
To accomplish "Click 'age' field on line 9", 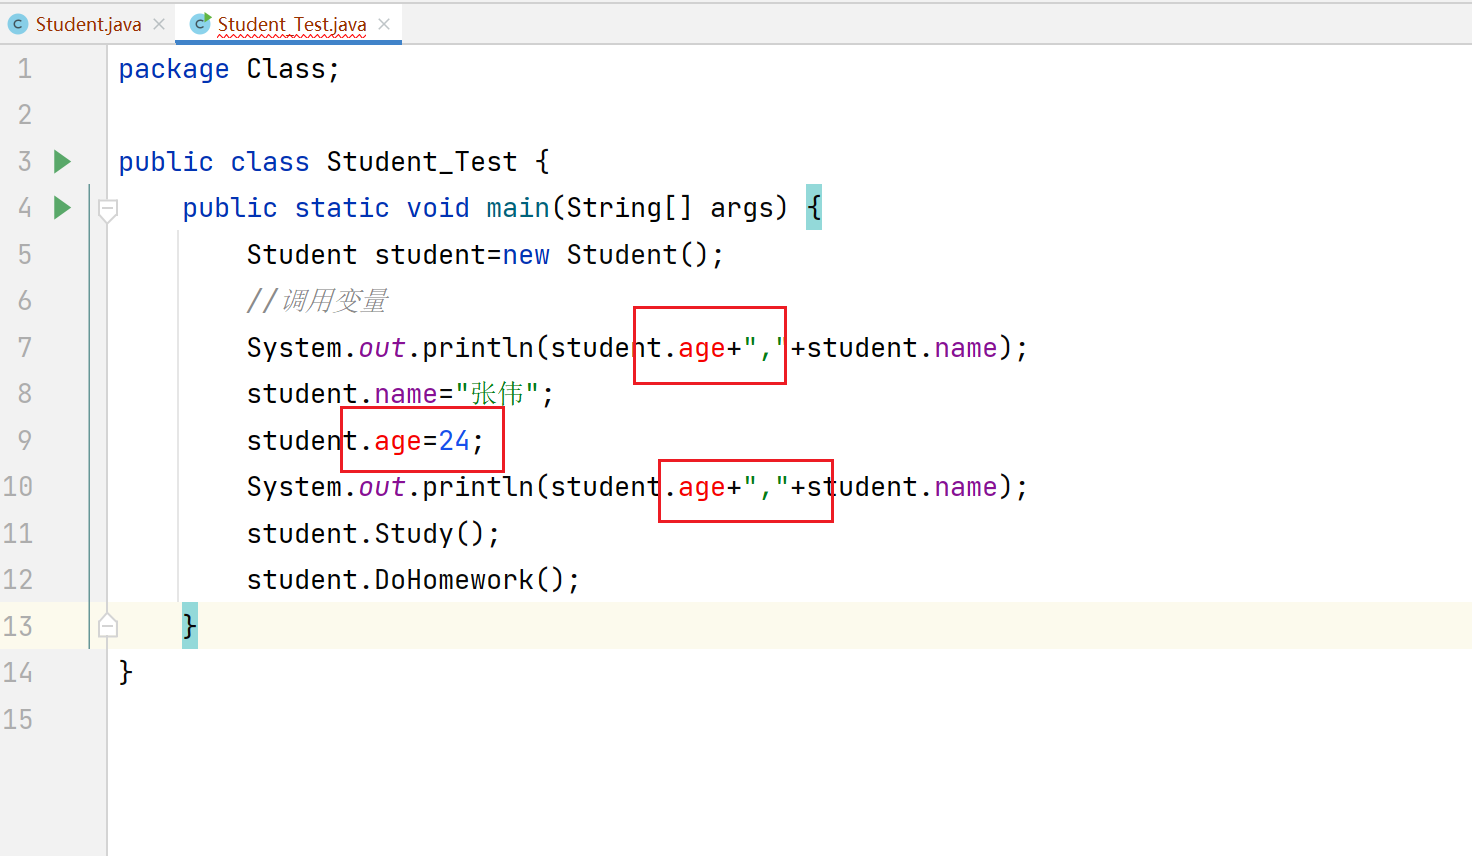I will click(398, 442).
